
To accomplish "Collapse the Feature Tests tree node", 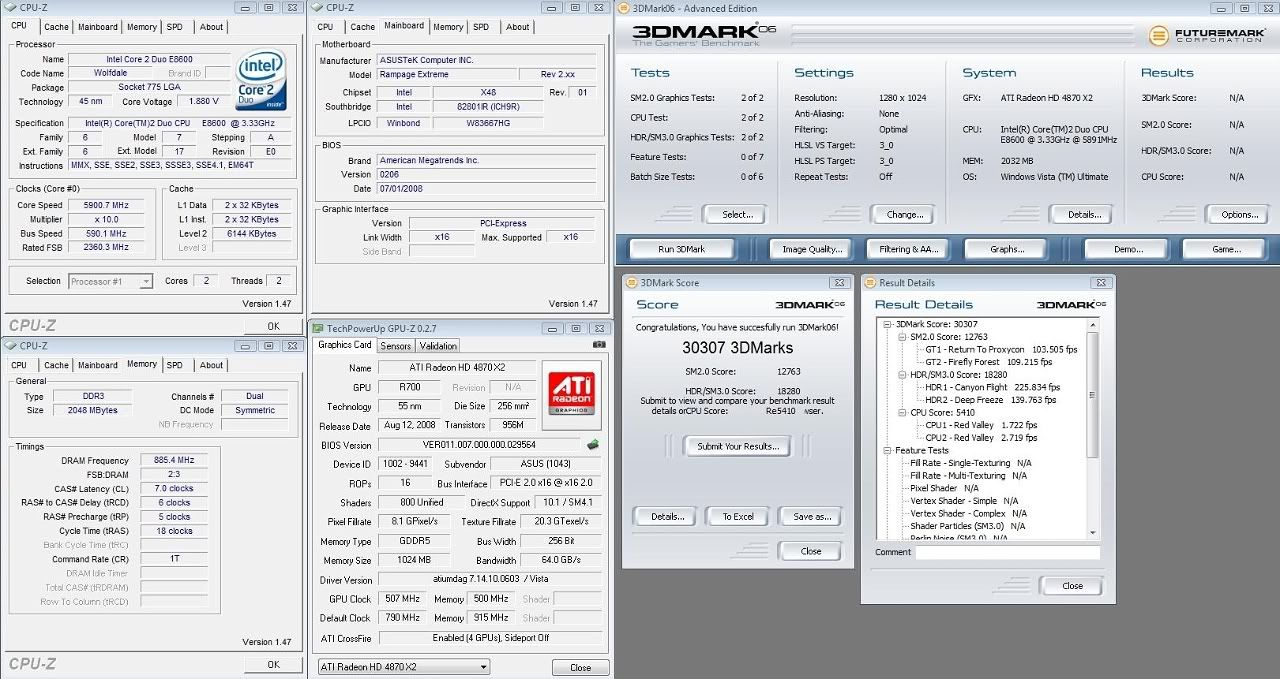I will coord(887,451).
